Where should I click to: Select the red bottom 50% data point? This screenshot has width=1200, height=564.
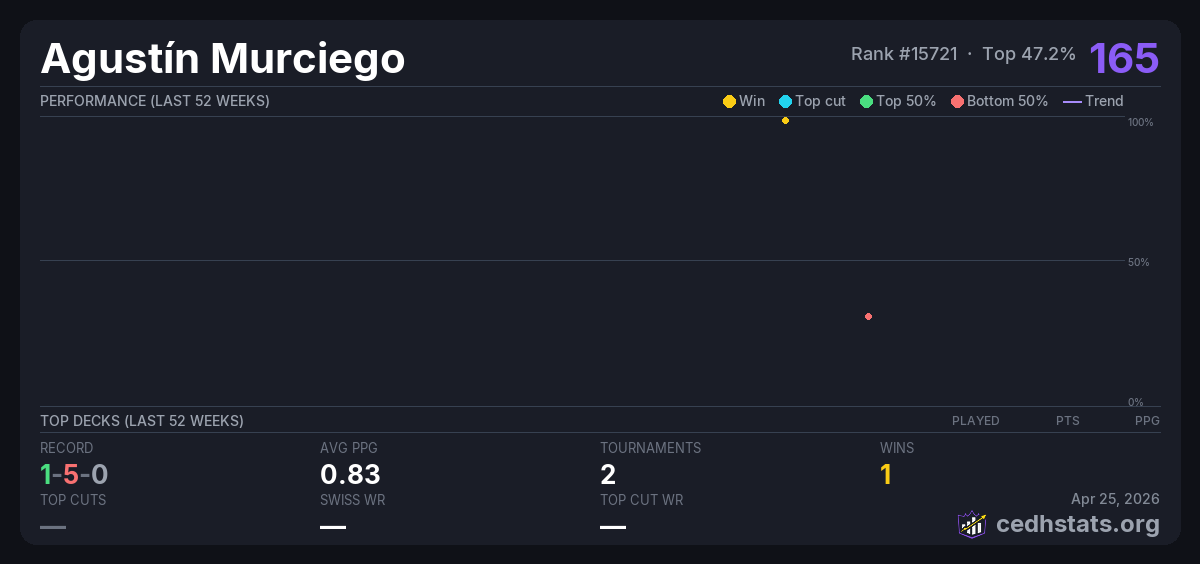(x=868, y=317)
